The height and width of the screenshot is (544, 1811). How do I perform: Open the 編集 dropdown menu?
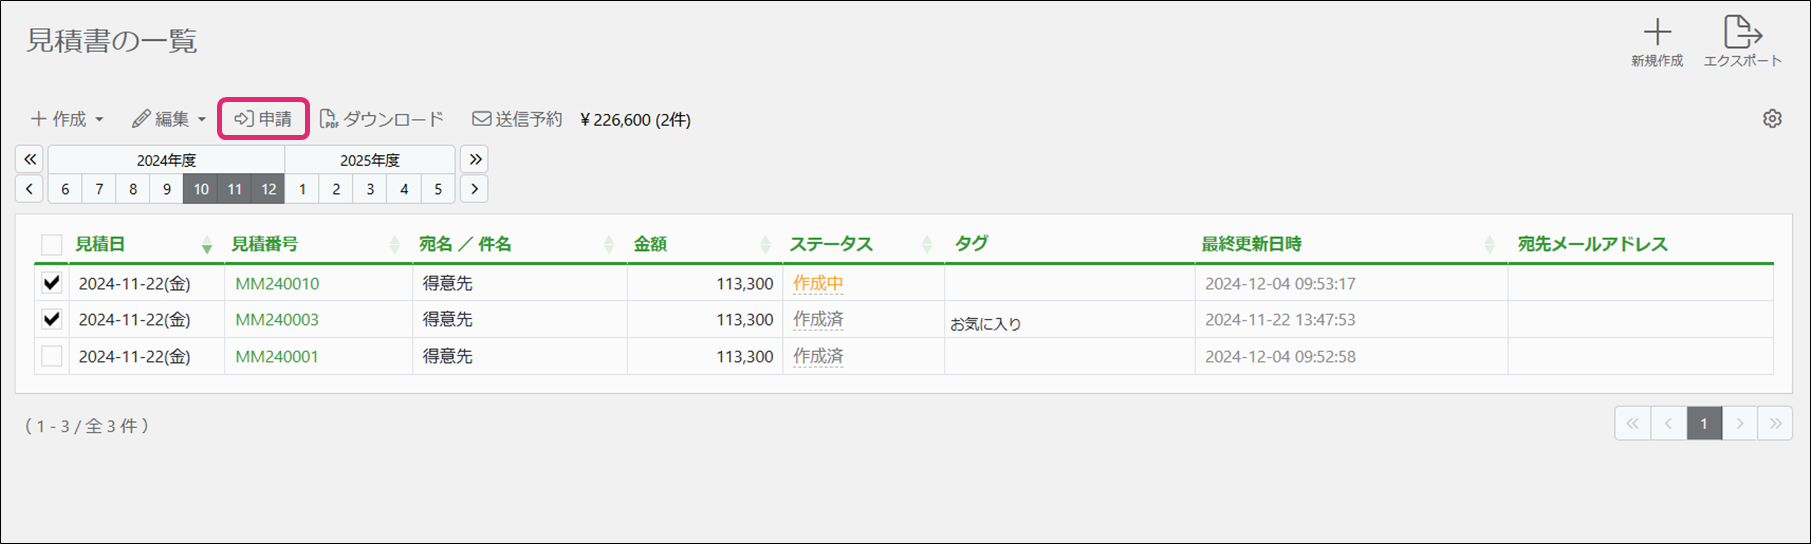click(x=169, y=119)
